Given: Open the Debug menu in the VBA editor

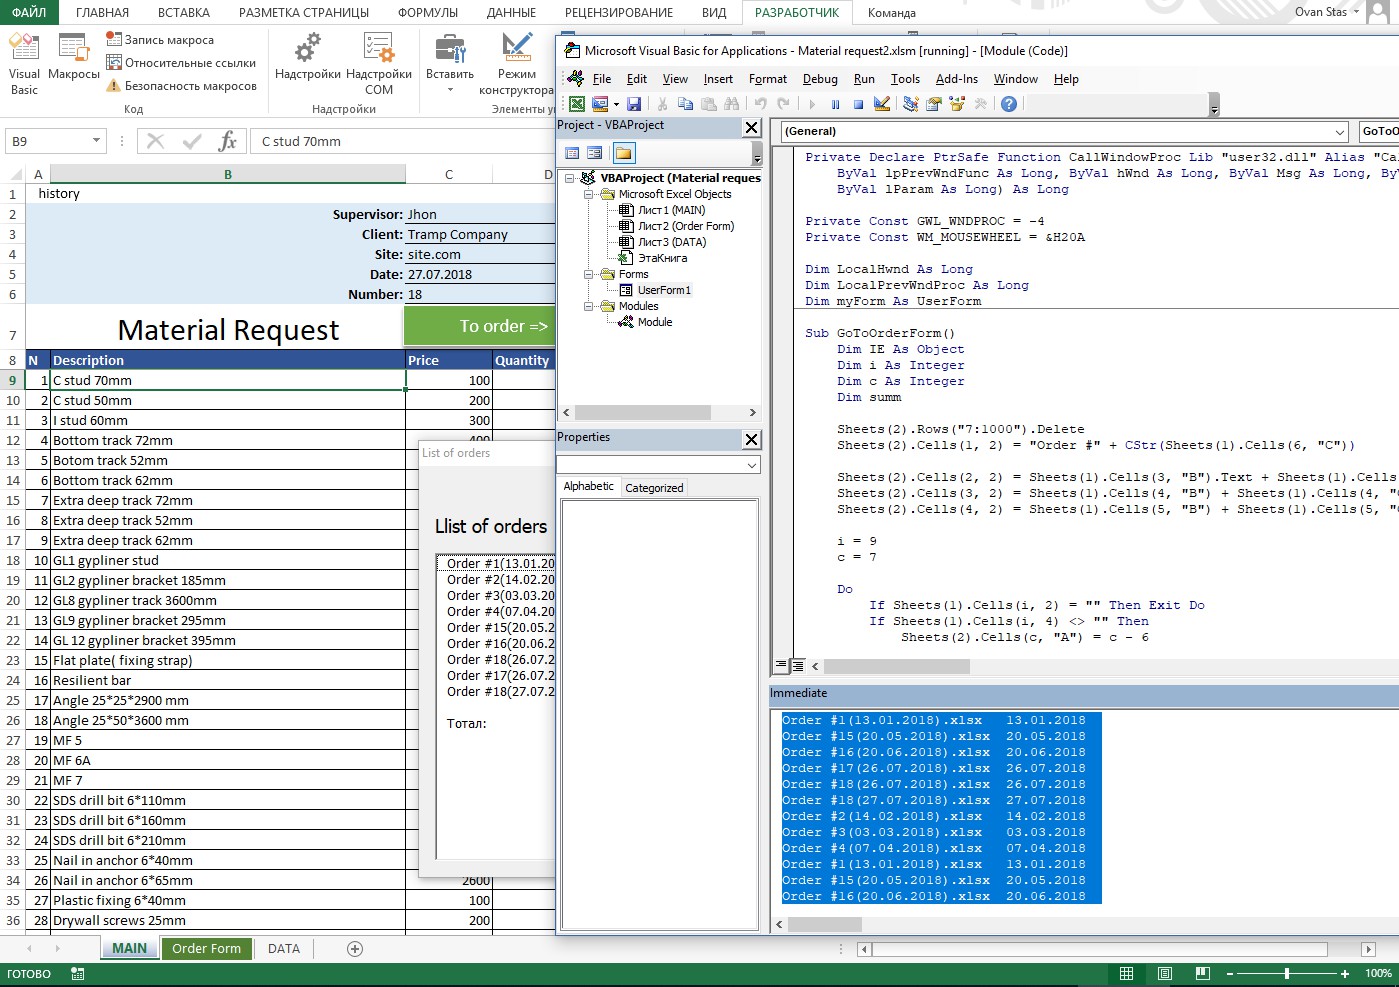Looking at the screenshot, I should click(820, 79).
